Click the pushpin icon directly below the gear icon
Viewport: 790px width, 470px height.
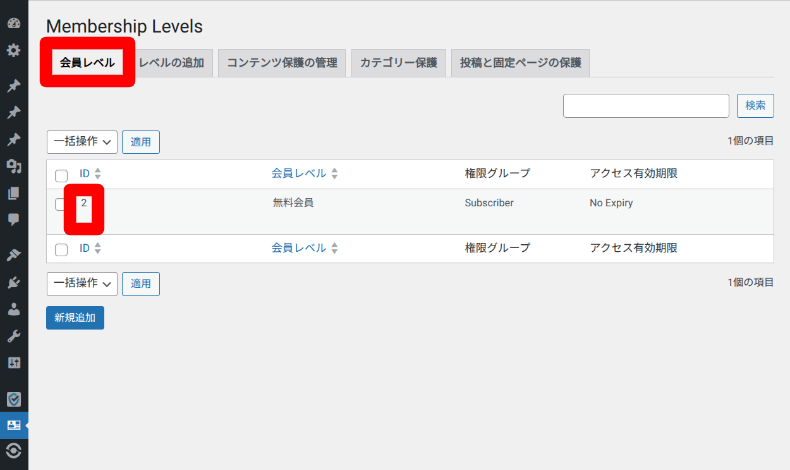click(x=14, y=86)
